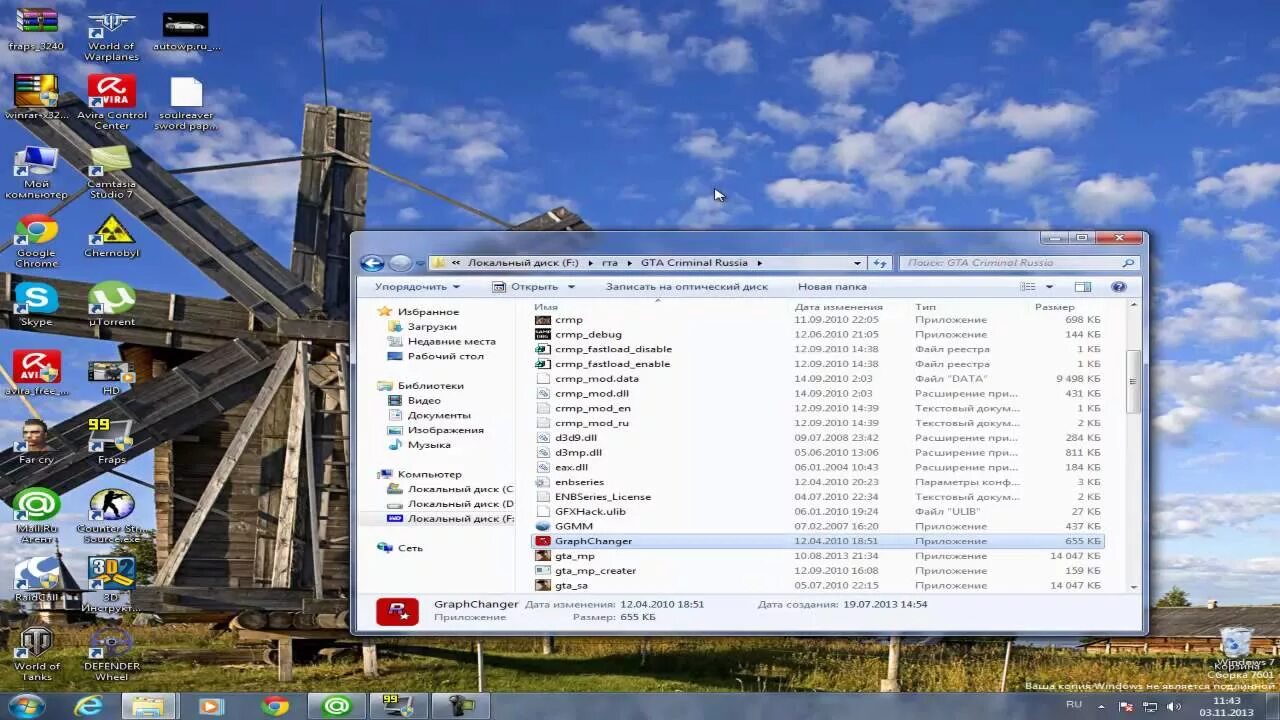Click the Explorer Back navigation arrow
The height and width of the screenshot is (720, 1280).
(372, 263)
